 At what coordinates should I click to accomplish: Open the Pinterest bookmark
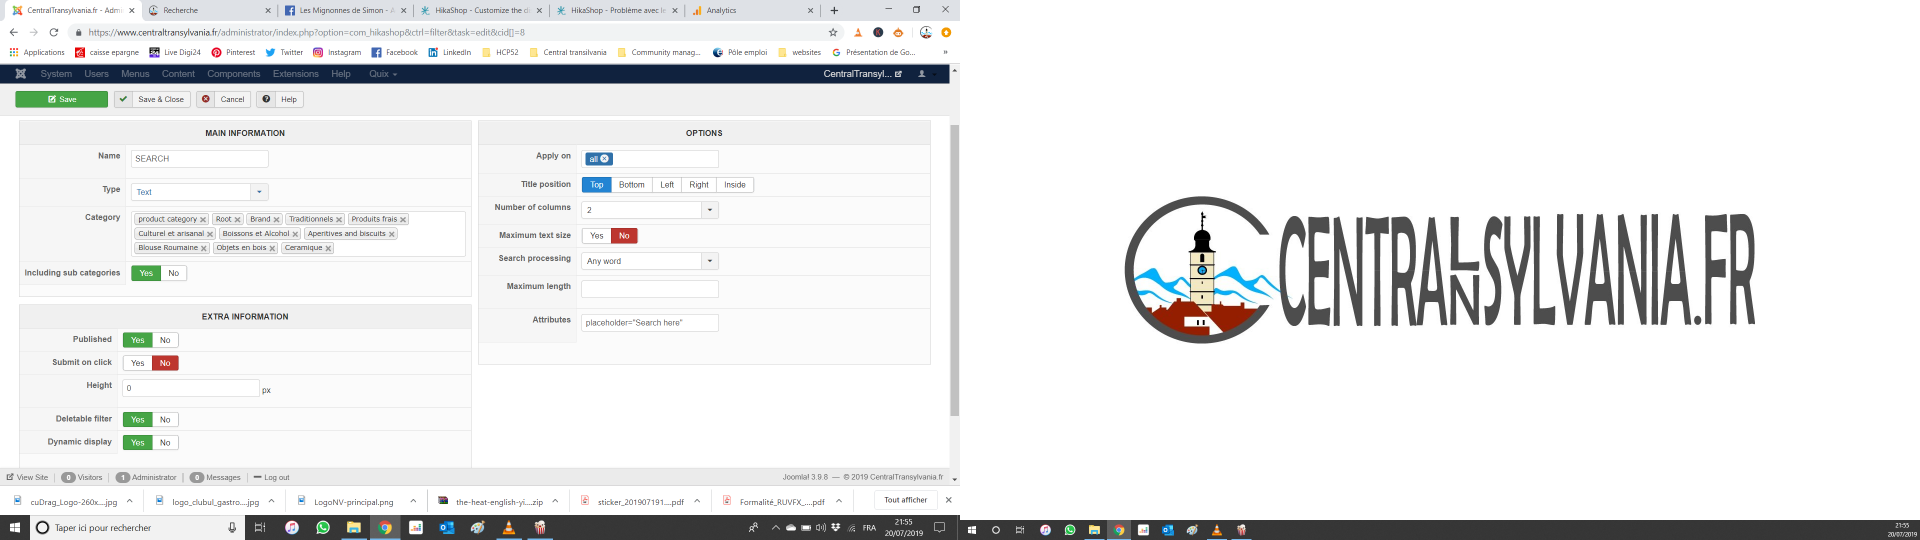[x=233, y=52]
